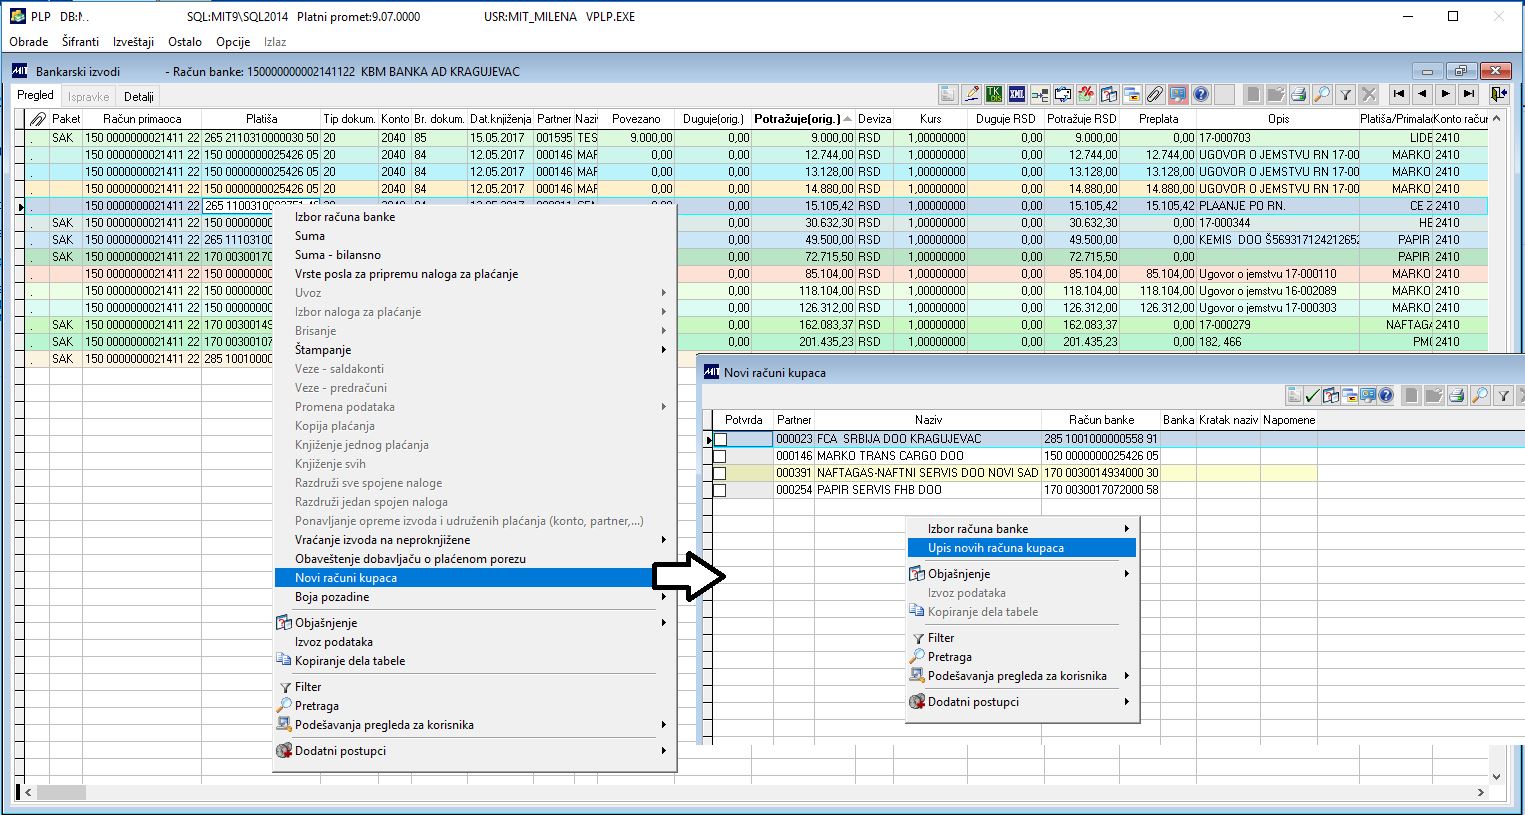The image size is (1525, 815).
Task: Click the exit door icon at toolbar end
Action: point(1498,94)
